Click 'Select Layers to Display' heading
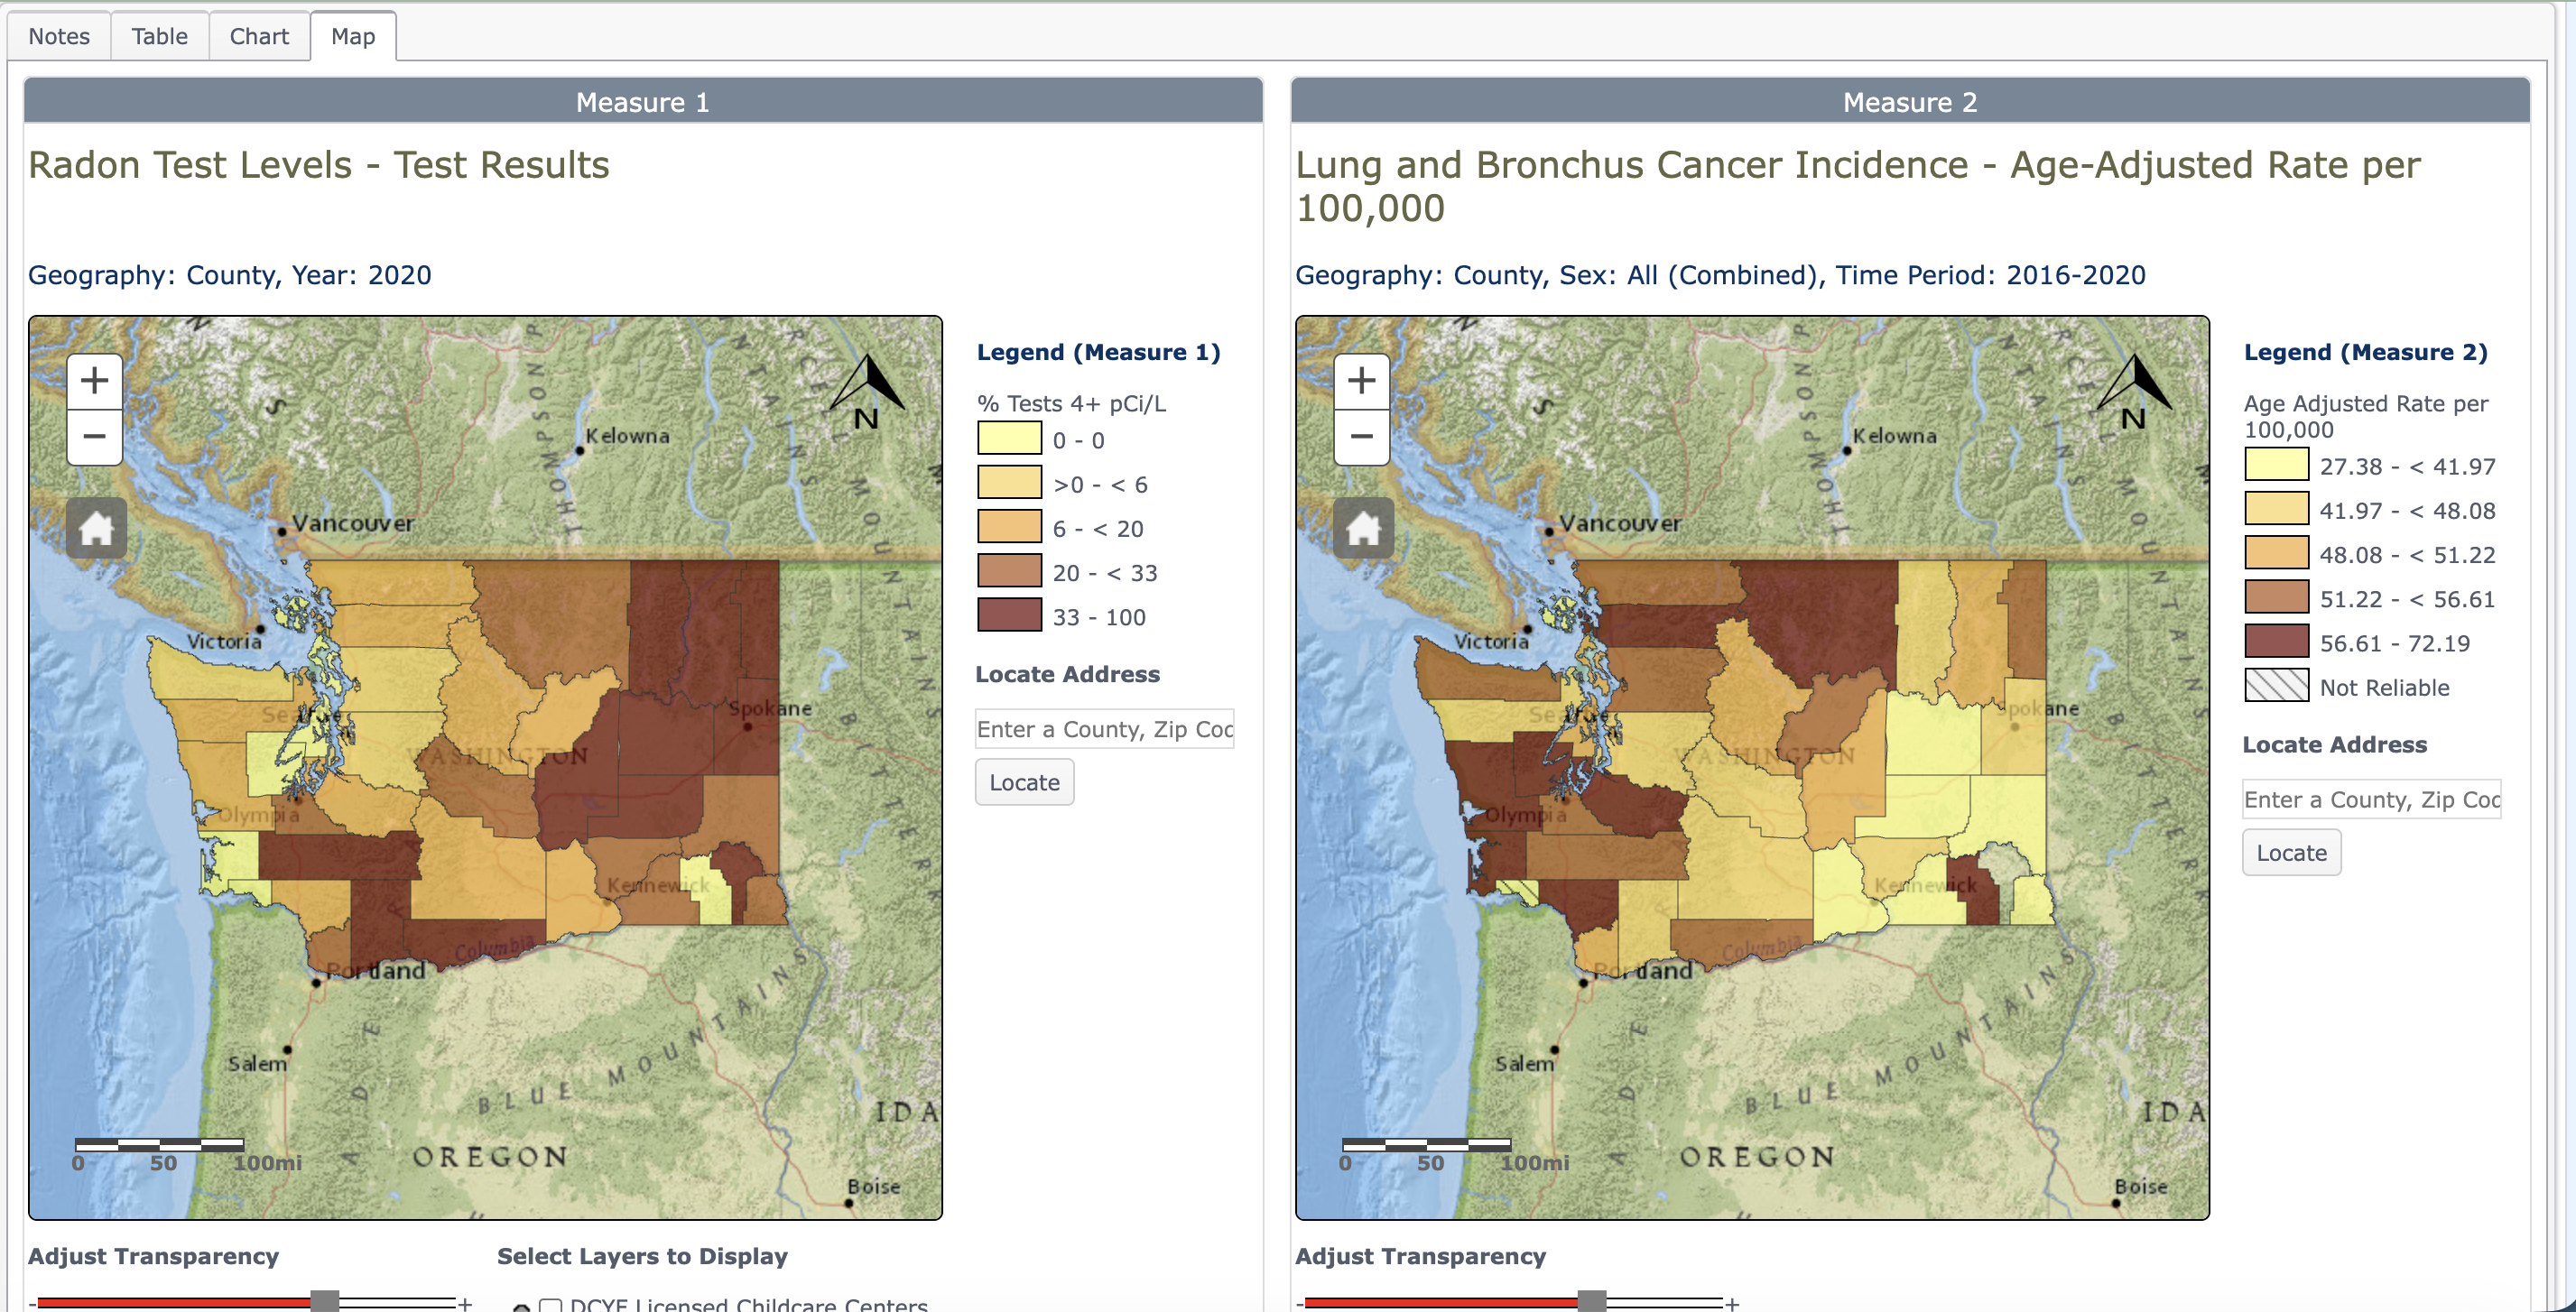 click(642, 1256)
